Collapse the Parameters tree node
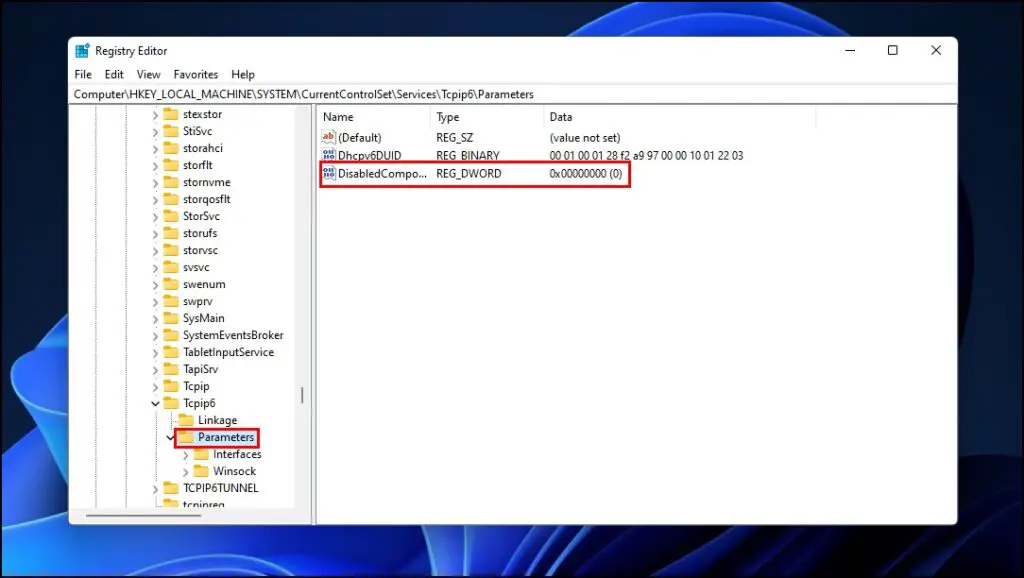This screenshot has height=578, width=1024. (170, 438)
